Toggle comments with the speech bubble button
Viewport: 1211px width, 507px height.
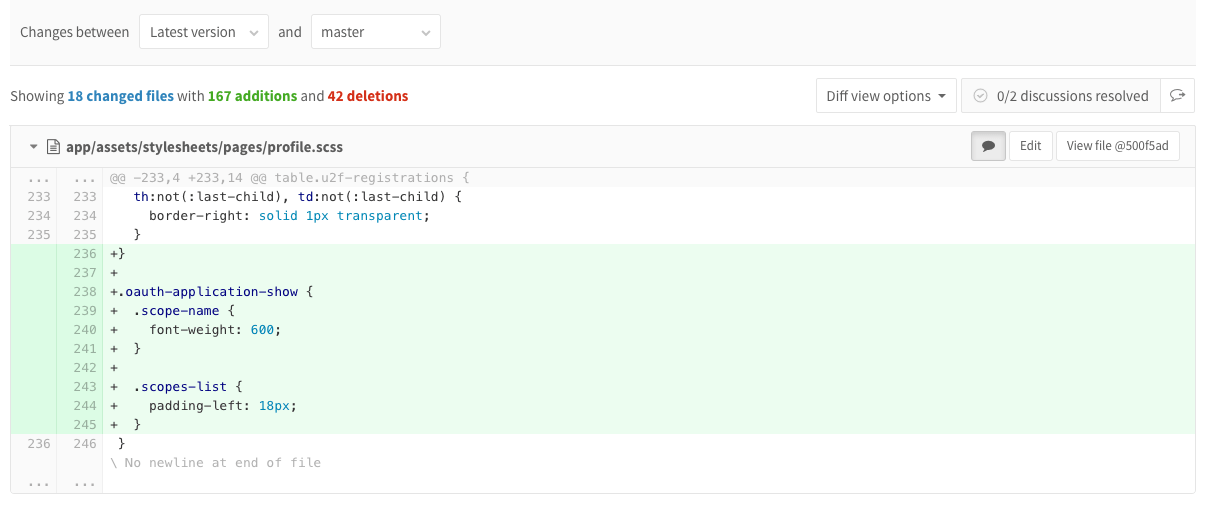coord(987,146)
